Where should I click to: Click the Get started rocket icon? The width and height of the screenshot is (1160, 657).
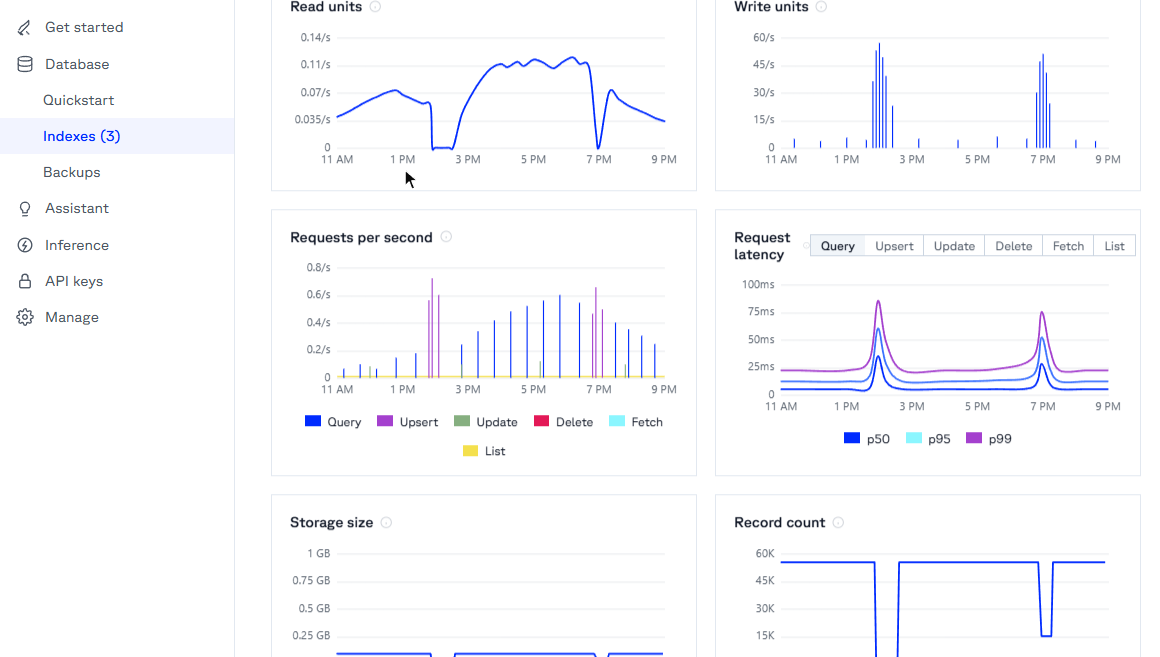(24, 27)
